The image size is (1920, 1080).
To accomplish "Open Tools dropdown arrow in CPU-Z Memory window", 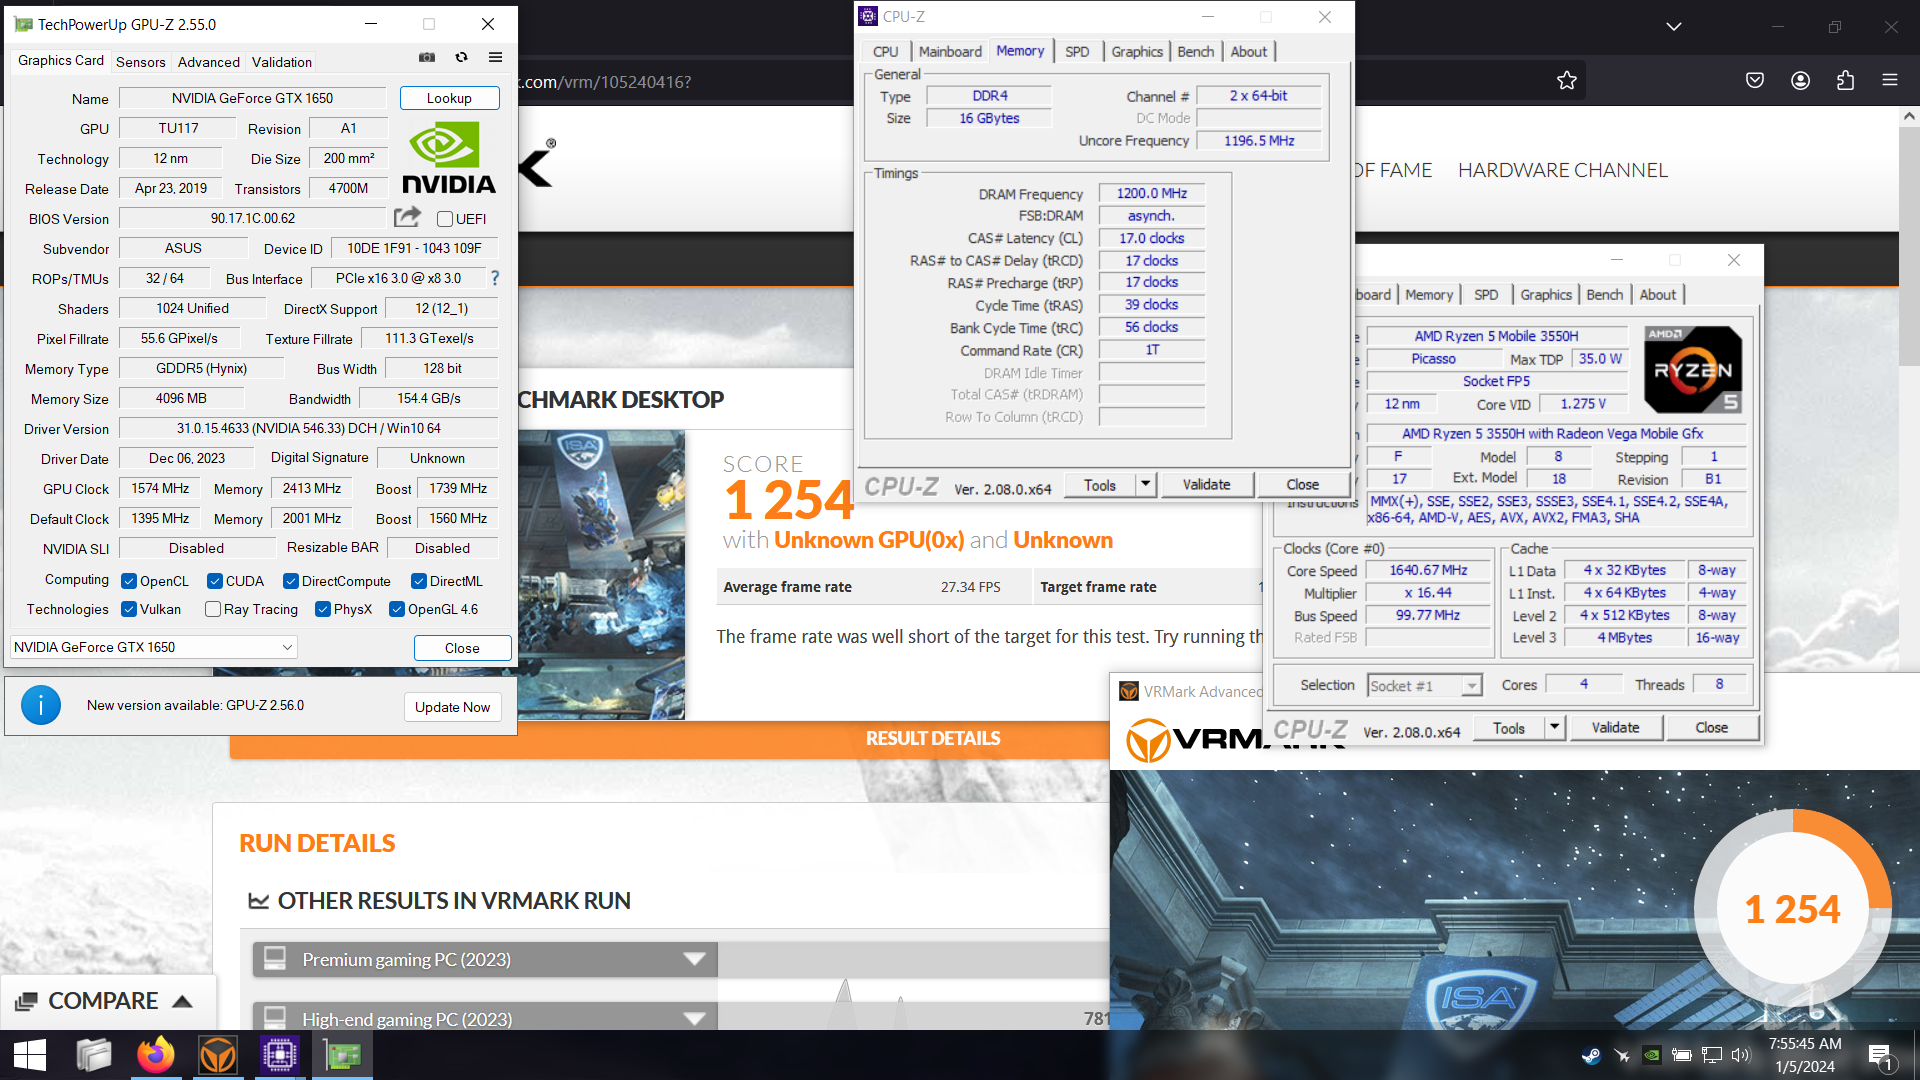I will [1146, 485].
